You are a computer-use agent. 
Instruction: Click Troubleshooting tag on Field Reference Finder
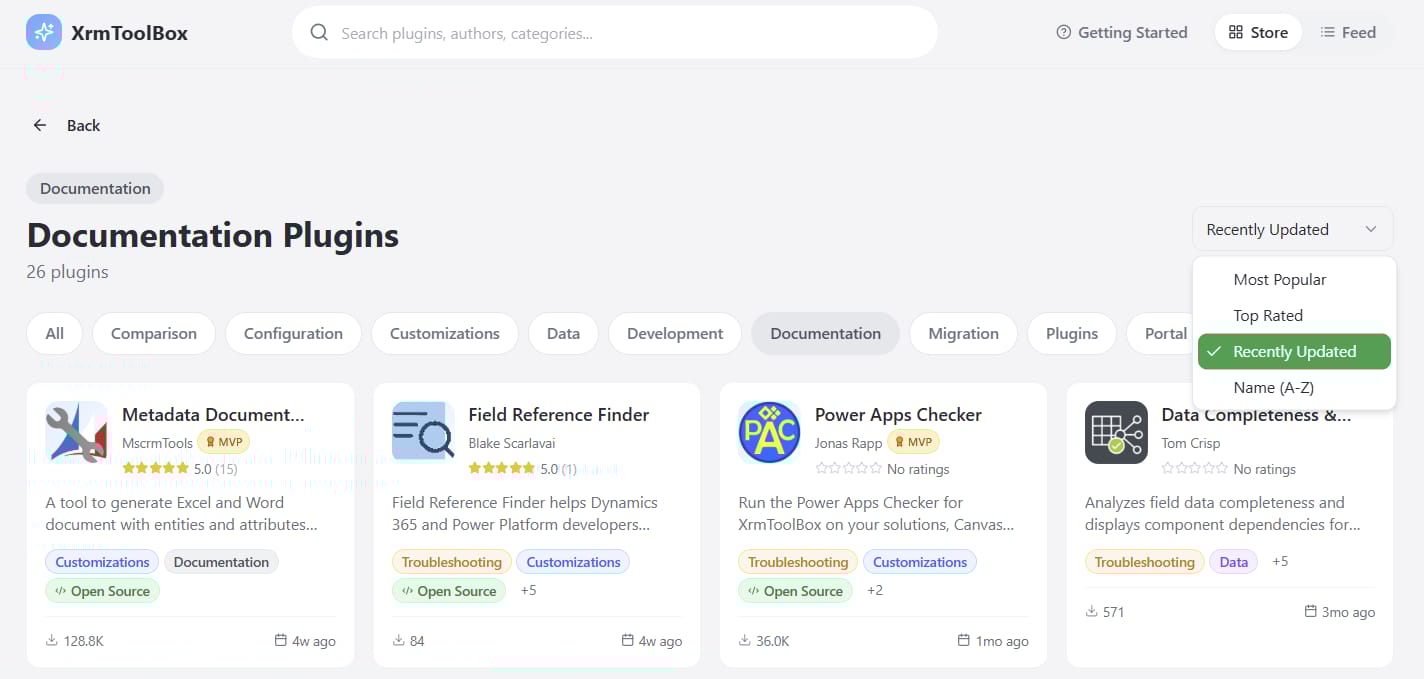451,562
